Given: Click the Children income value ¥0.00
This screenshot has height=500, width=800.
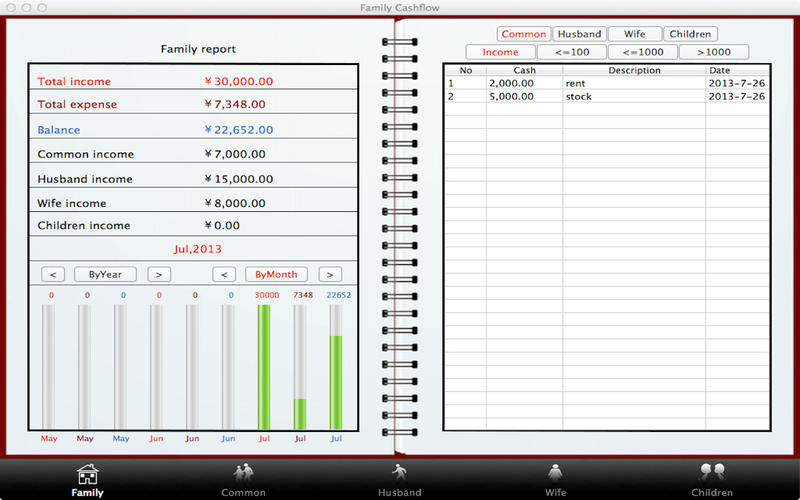Looking at the screenshot, I should pyautogui.click(x=222, y=226).
